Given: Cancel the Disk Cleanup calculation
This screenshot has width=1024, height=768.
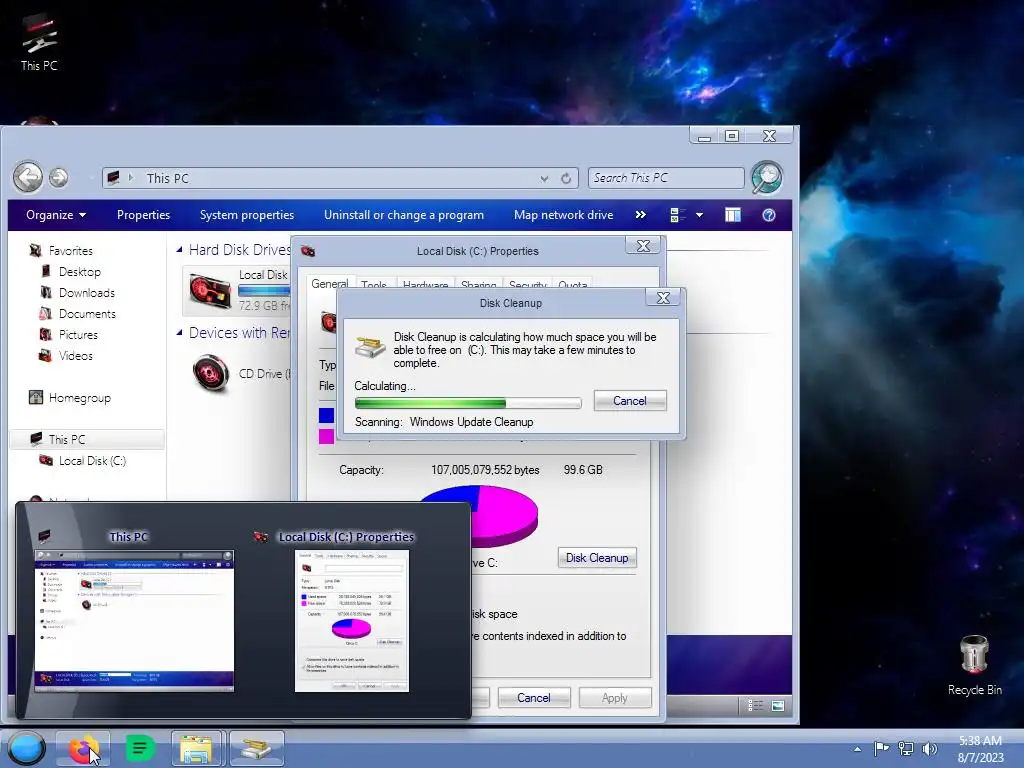Looking at the screenshot, I should coord(630,401).
